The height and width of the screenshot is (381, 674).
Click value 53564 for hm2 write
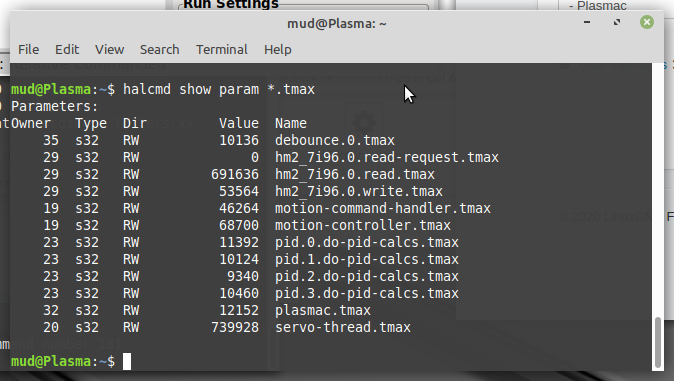(239, 192)
